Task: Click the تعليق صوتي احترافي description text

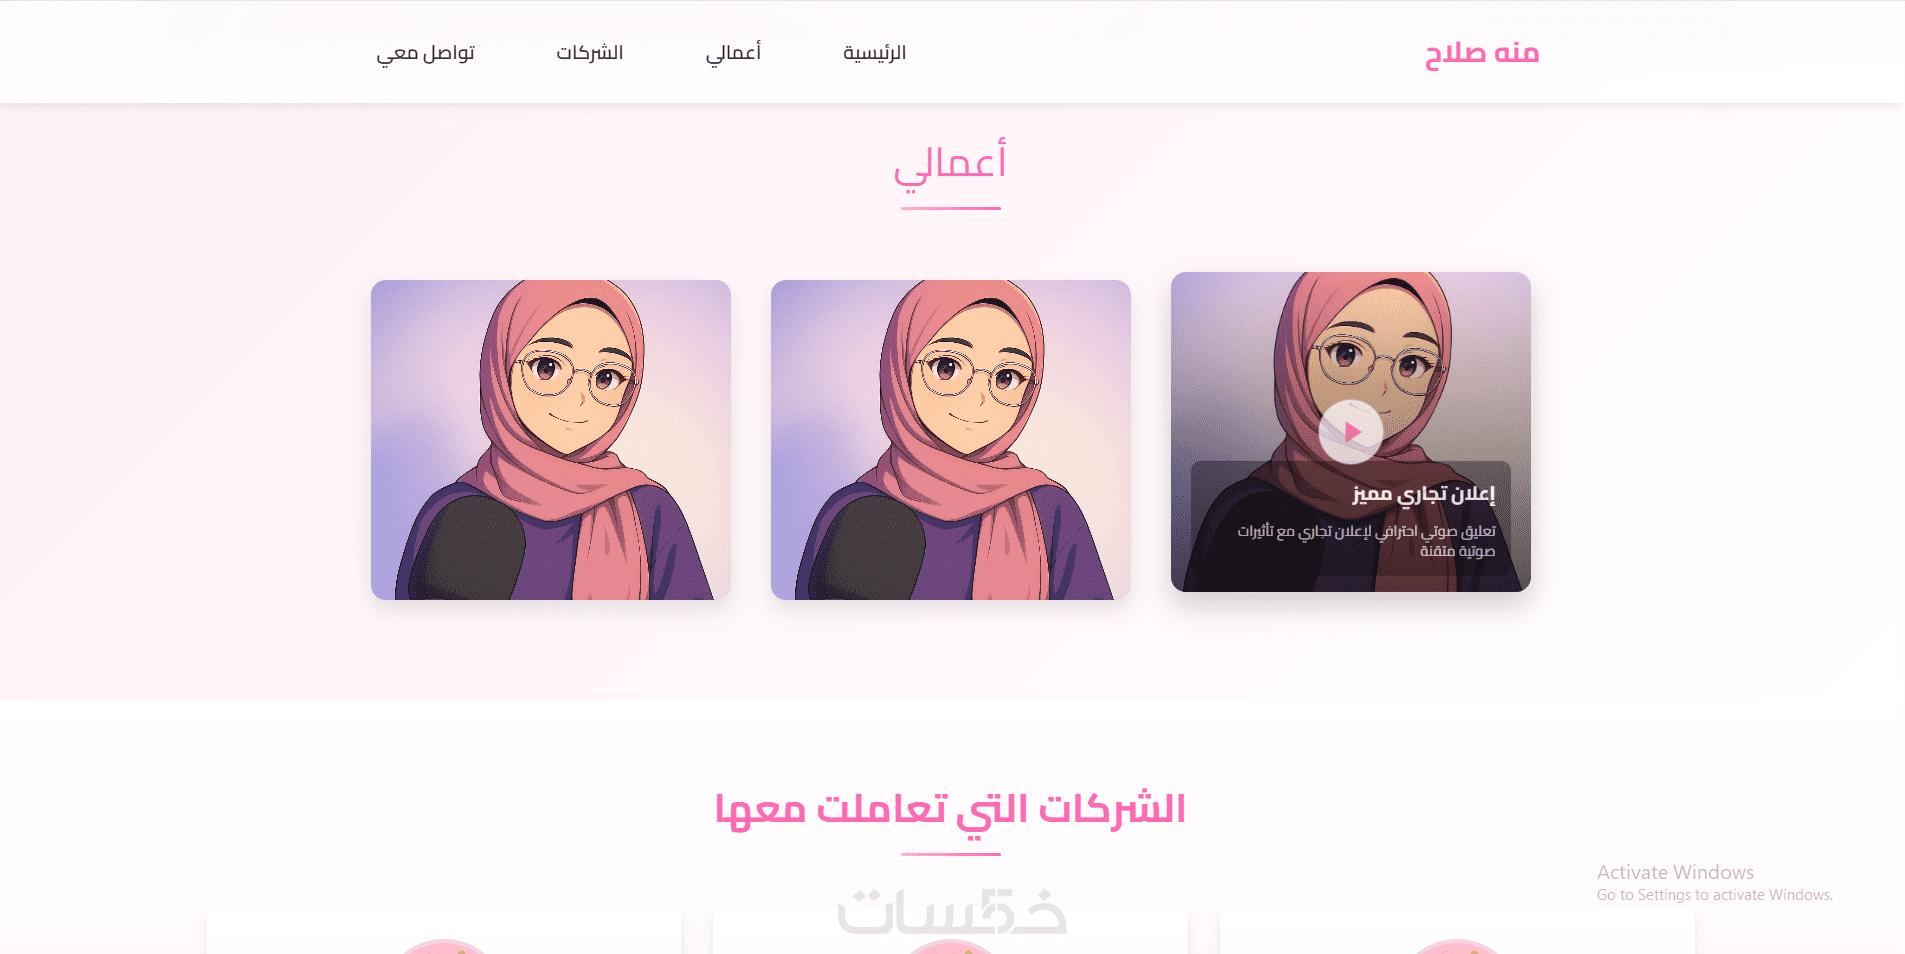Action: pos(1367,541)
